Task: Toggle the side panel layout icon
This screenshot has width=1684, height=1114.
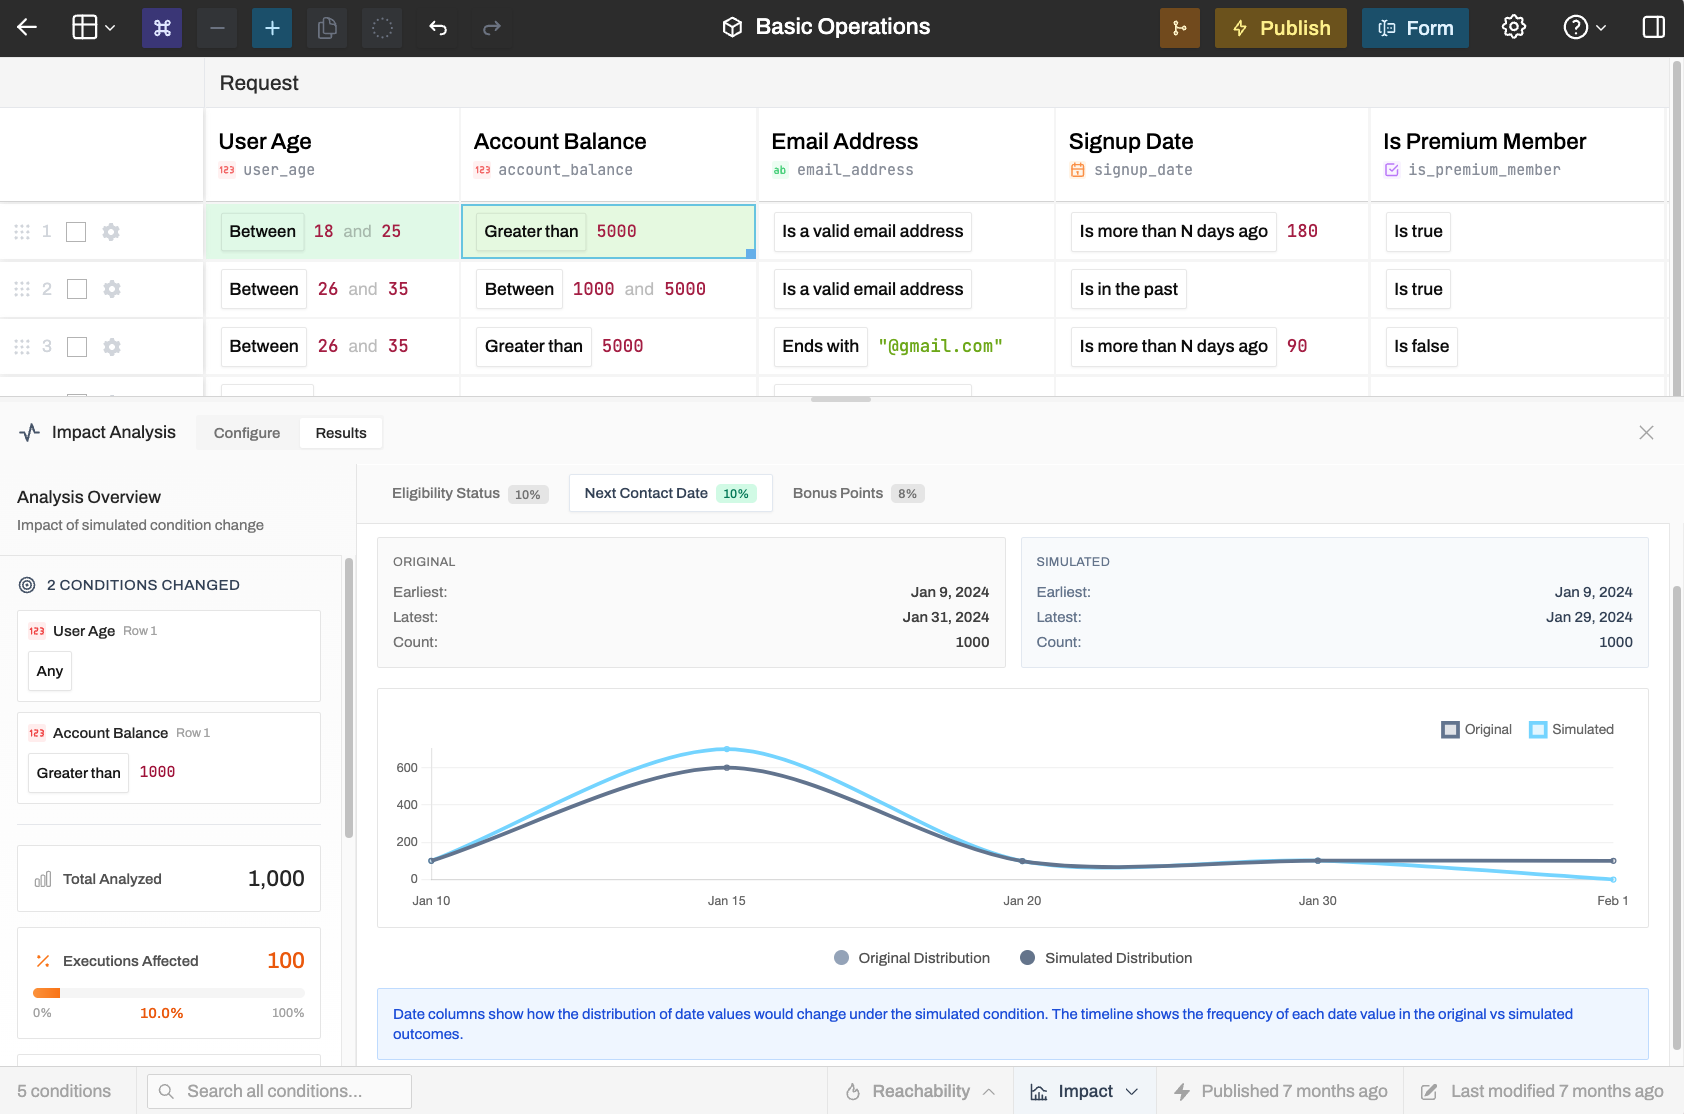Action: point(1654,27)
